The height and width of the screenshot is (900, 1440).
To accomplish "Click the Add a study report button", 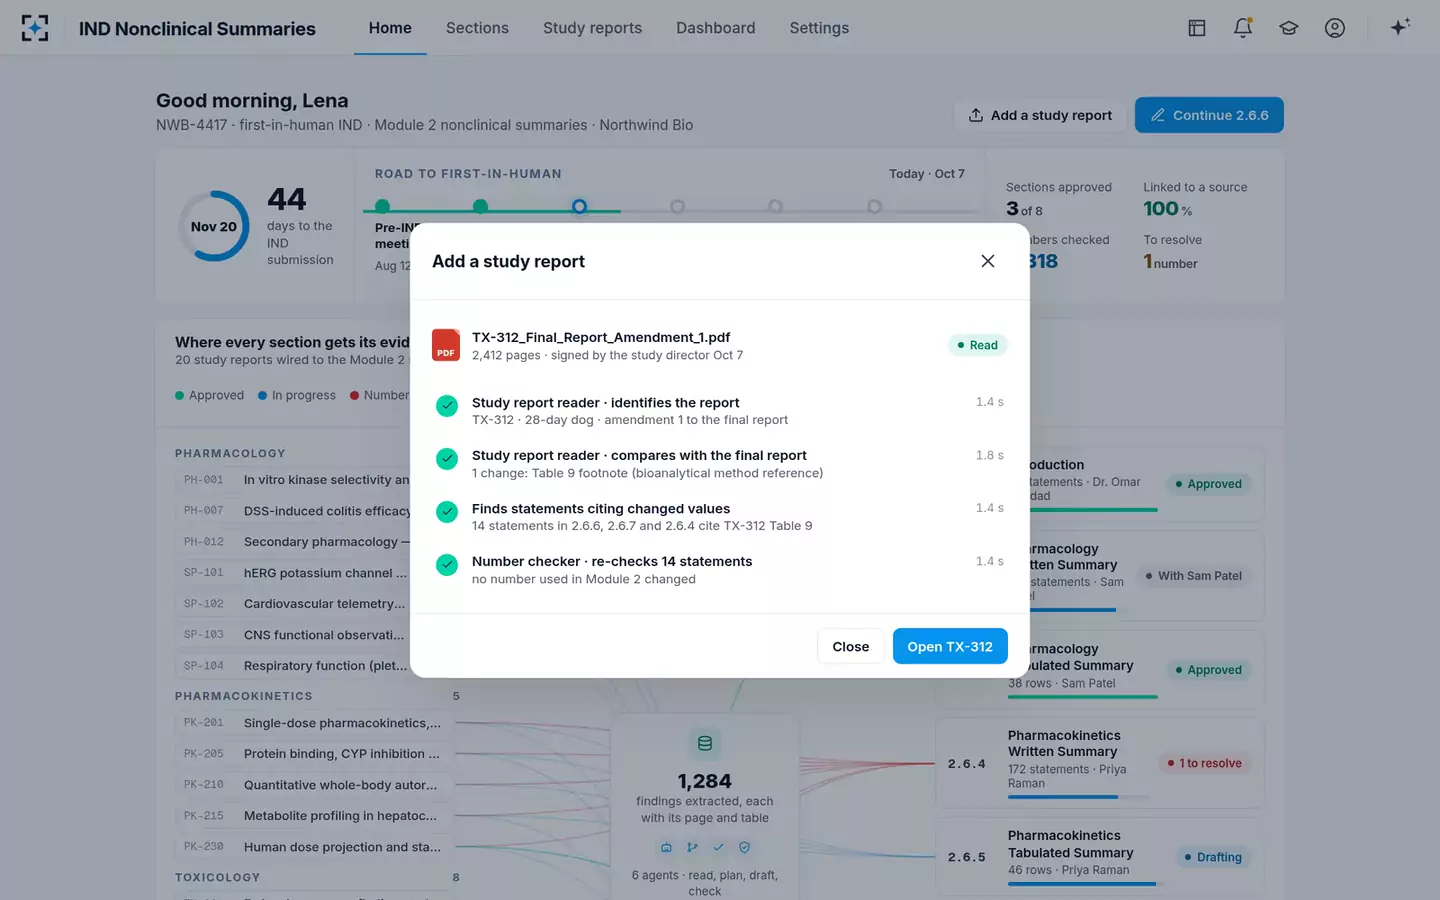I will click(1040, 115).
